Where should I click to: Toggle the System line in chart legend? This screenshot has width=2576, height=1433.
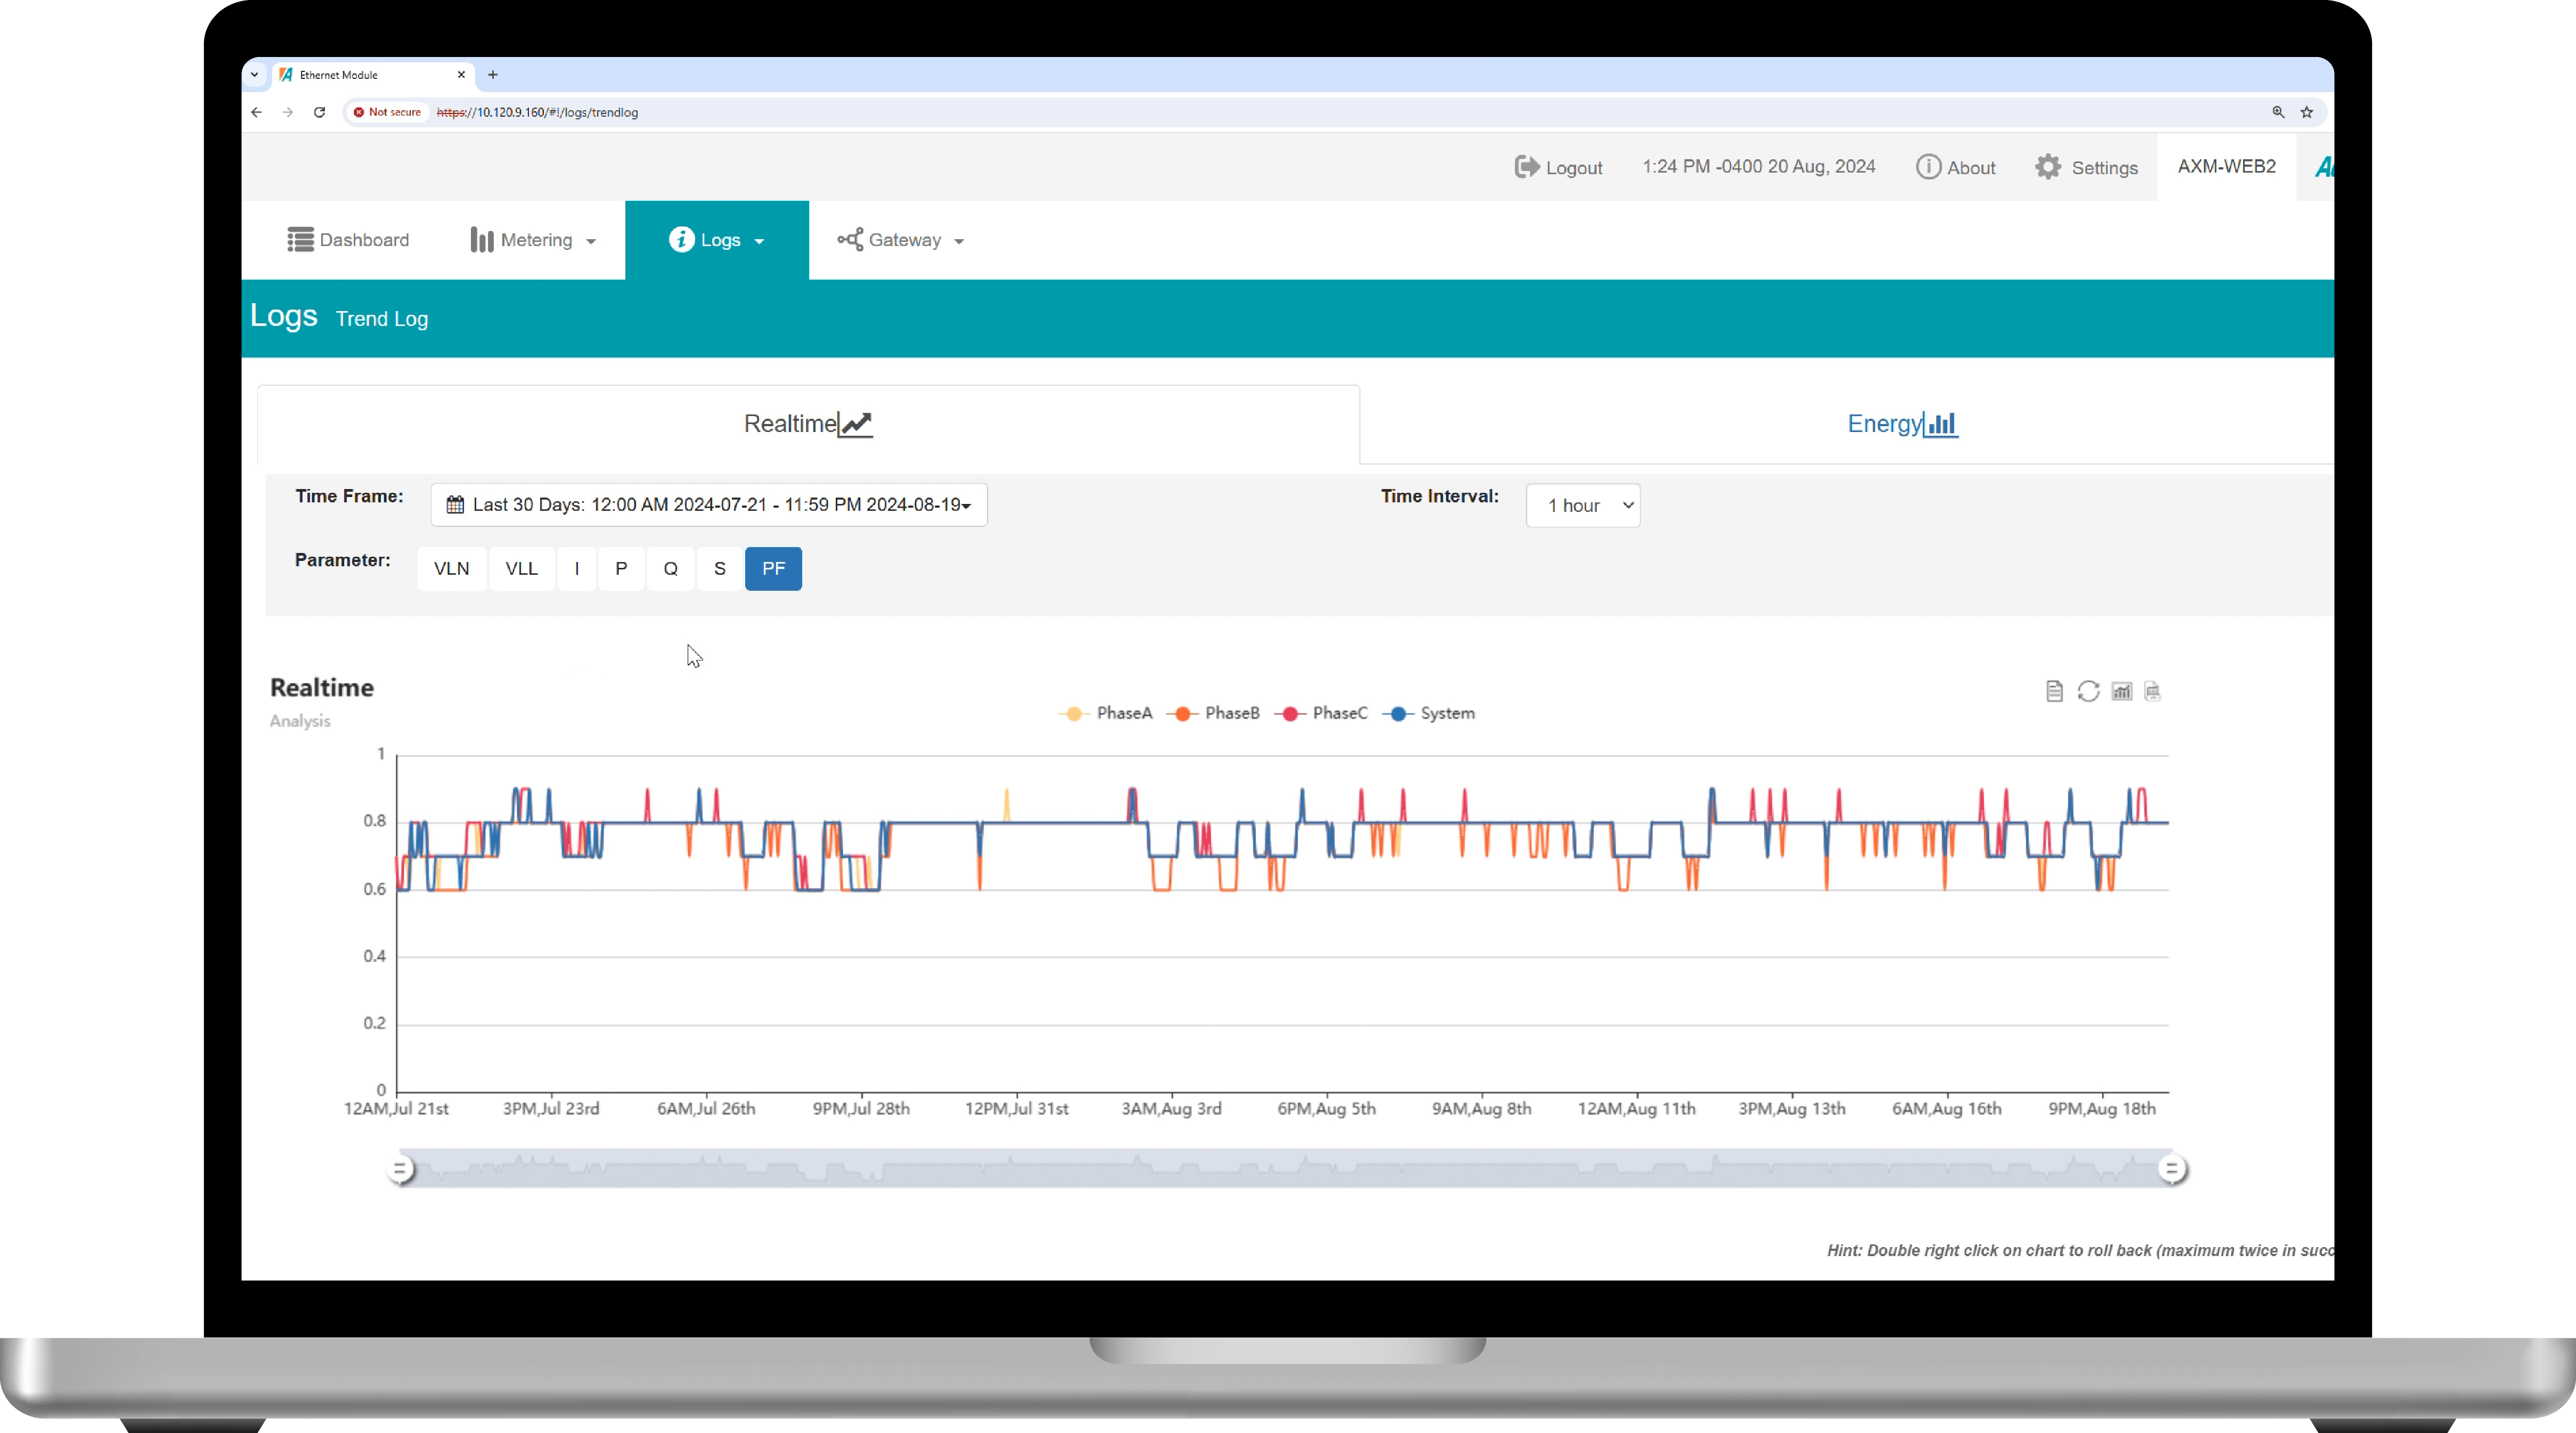[1447, 713]
